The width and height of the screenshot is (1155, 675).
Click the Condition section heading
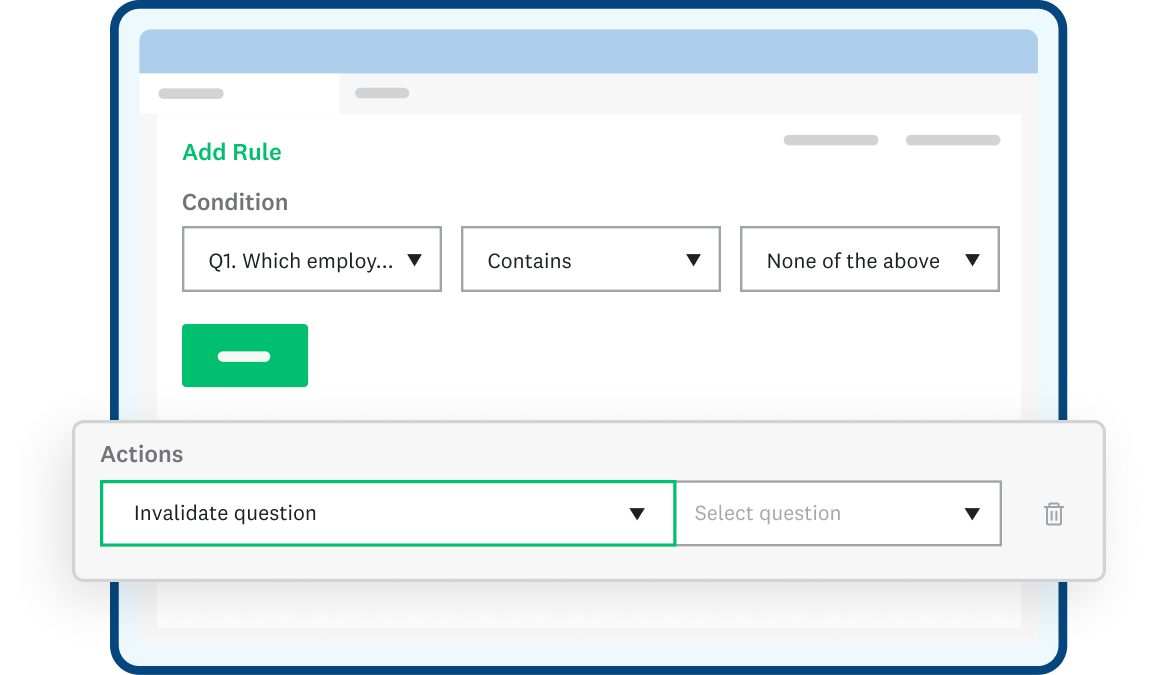tap(235, 202)
